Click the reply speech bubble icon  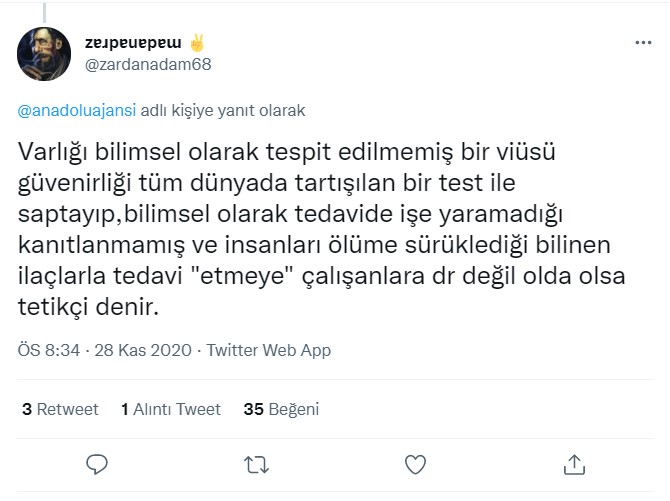point(97,464)
